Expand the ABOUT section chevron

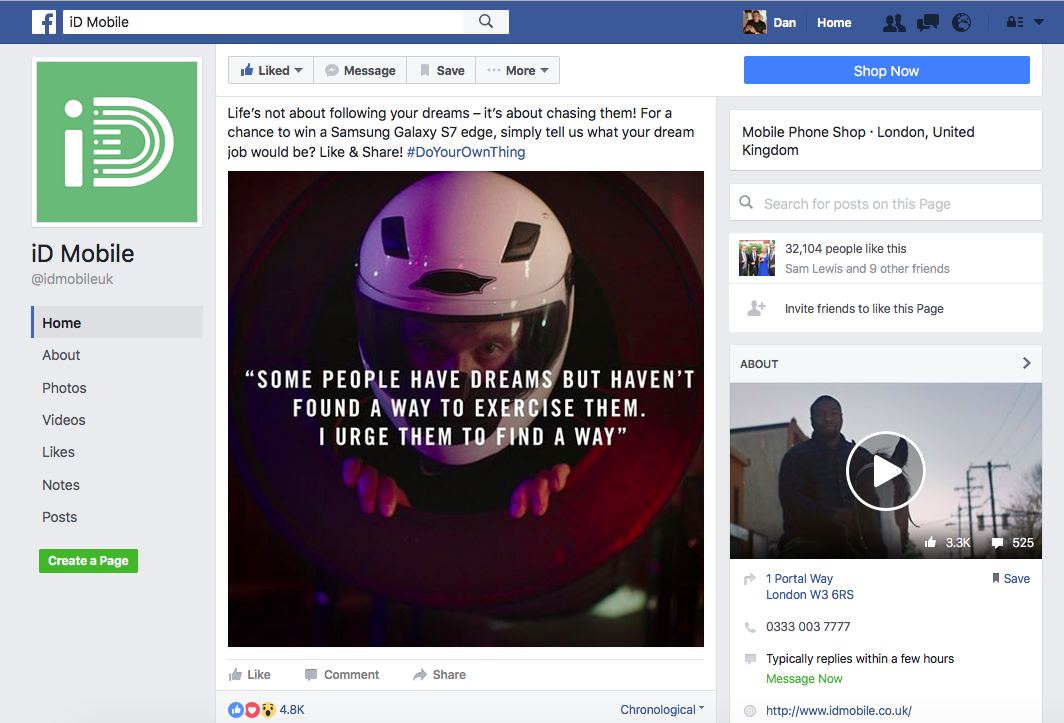coord(1027,363)
